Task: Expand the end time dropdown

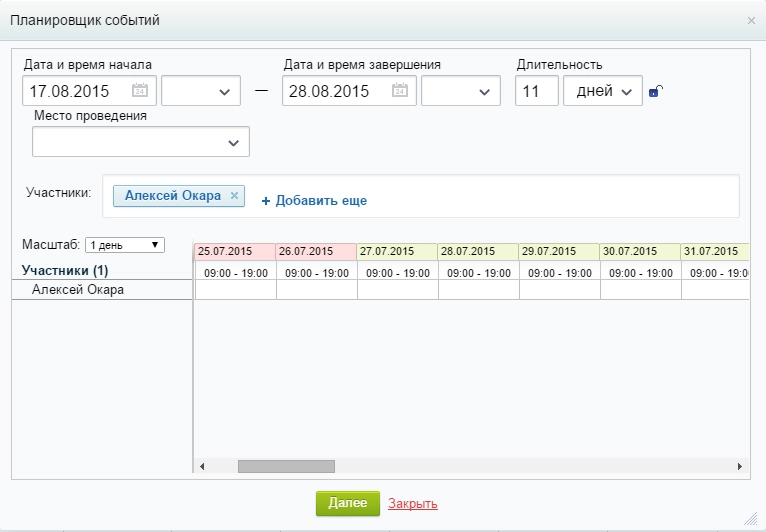Action: [x=461, y=91]
